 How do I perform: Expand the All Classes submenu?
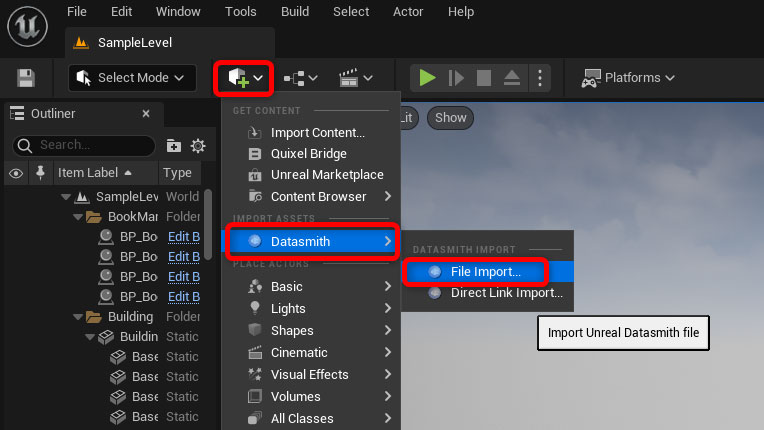click(311, 418)
